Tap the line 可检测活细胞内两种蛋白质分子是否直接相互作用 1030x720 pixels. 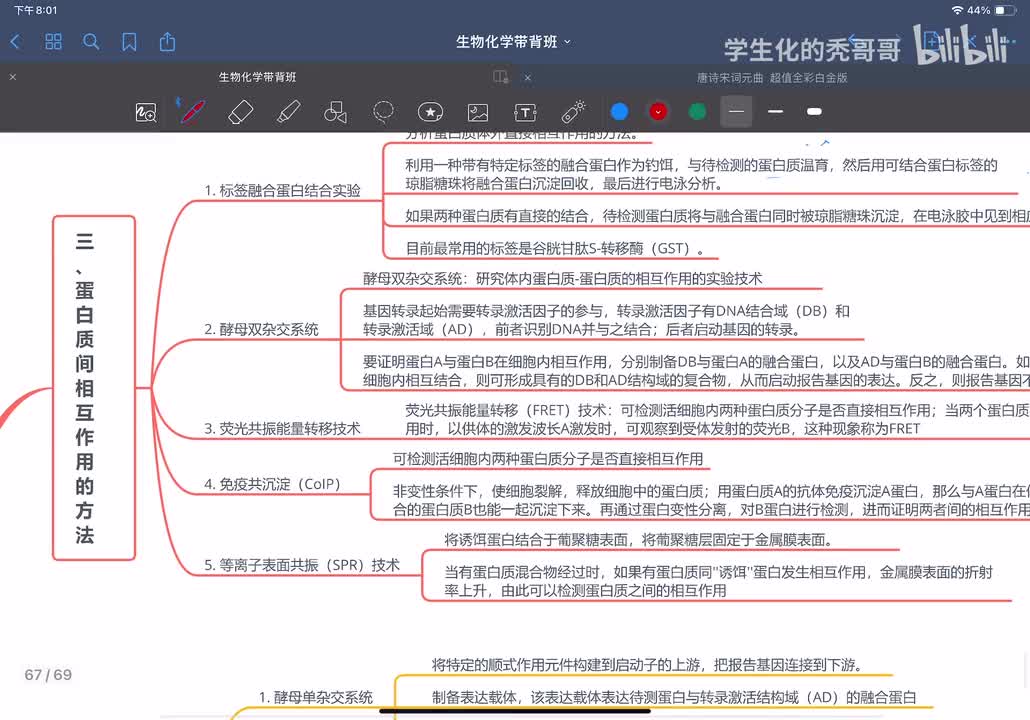(x=548, y=459)
